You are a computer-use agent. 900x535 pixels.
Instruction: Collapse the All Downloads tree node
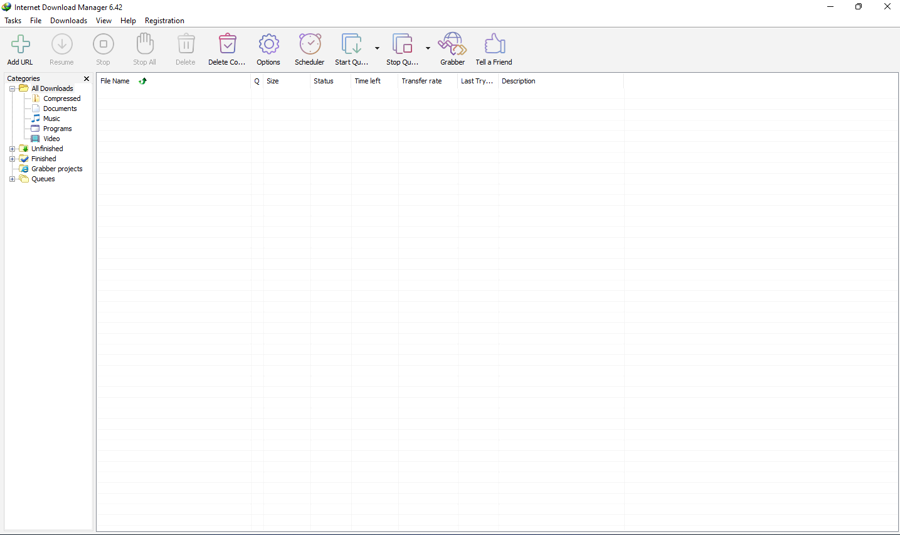(x=12, y=88)
